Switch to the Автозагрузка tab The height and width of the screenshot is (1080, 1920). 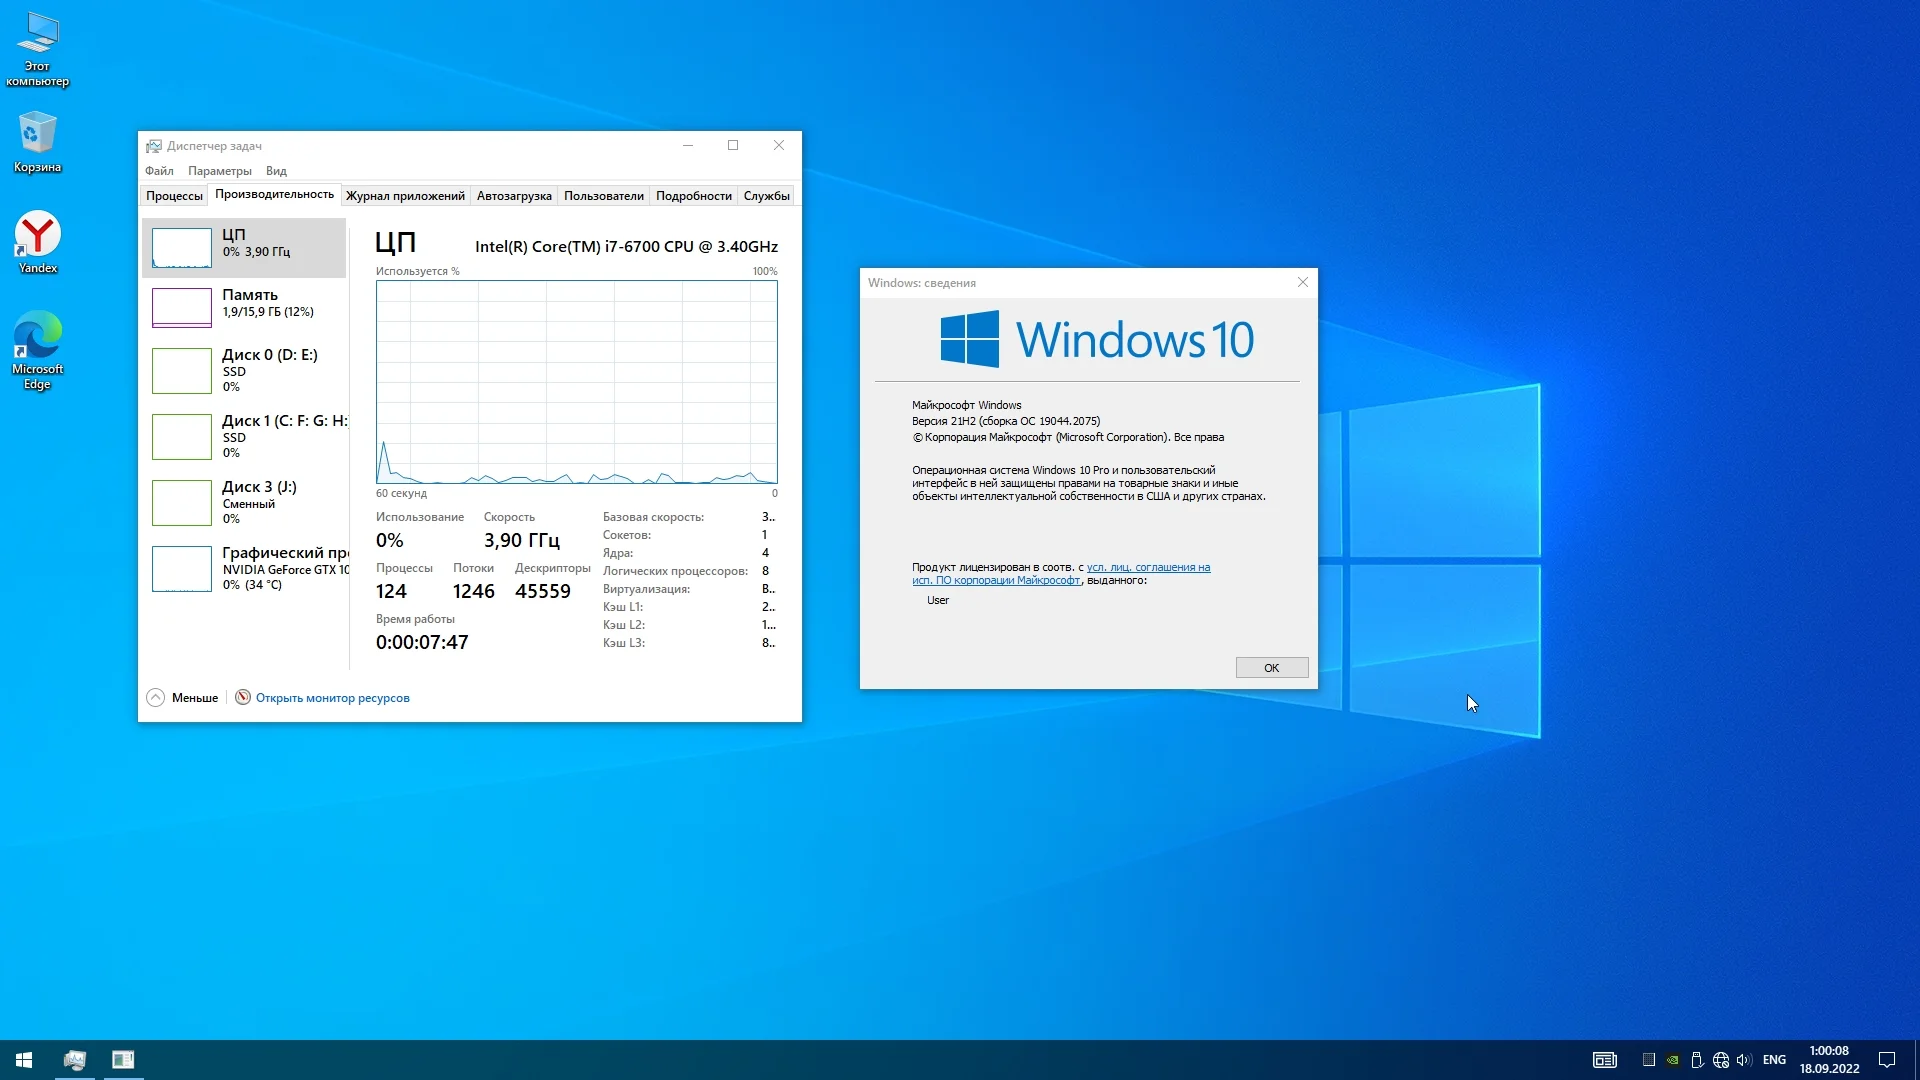pos(514,196)
